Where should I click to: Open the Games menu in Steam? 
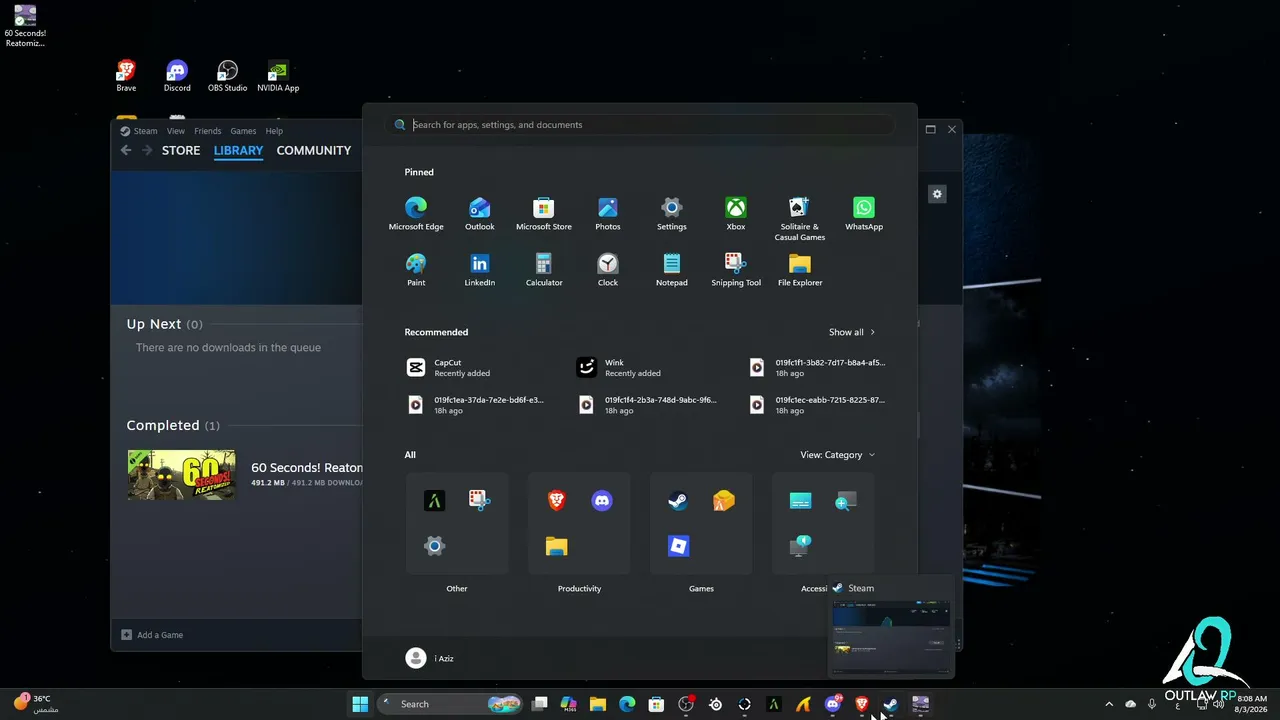point(244,131)
